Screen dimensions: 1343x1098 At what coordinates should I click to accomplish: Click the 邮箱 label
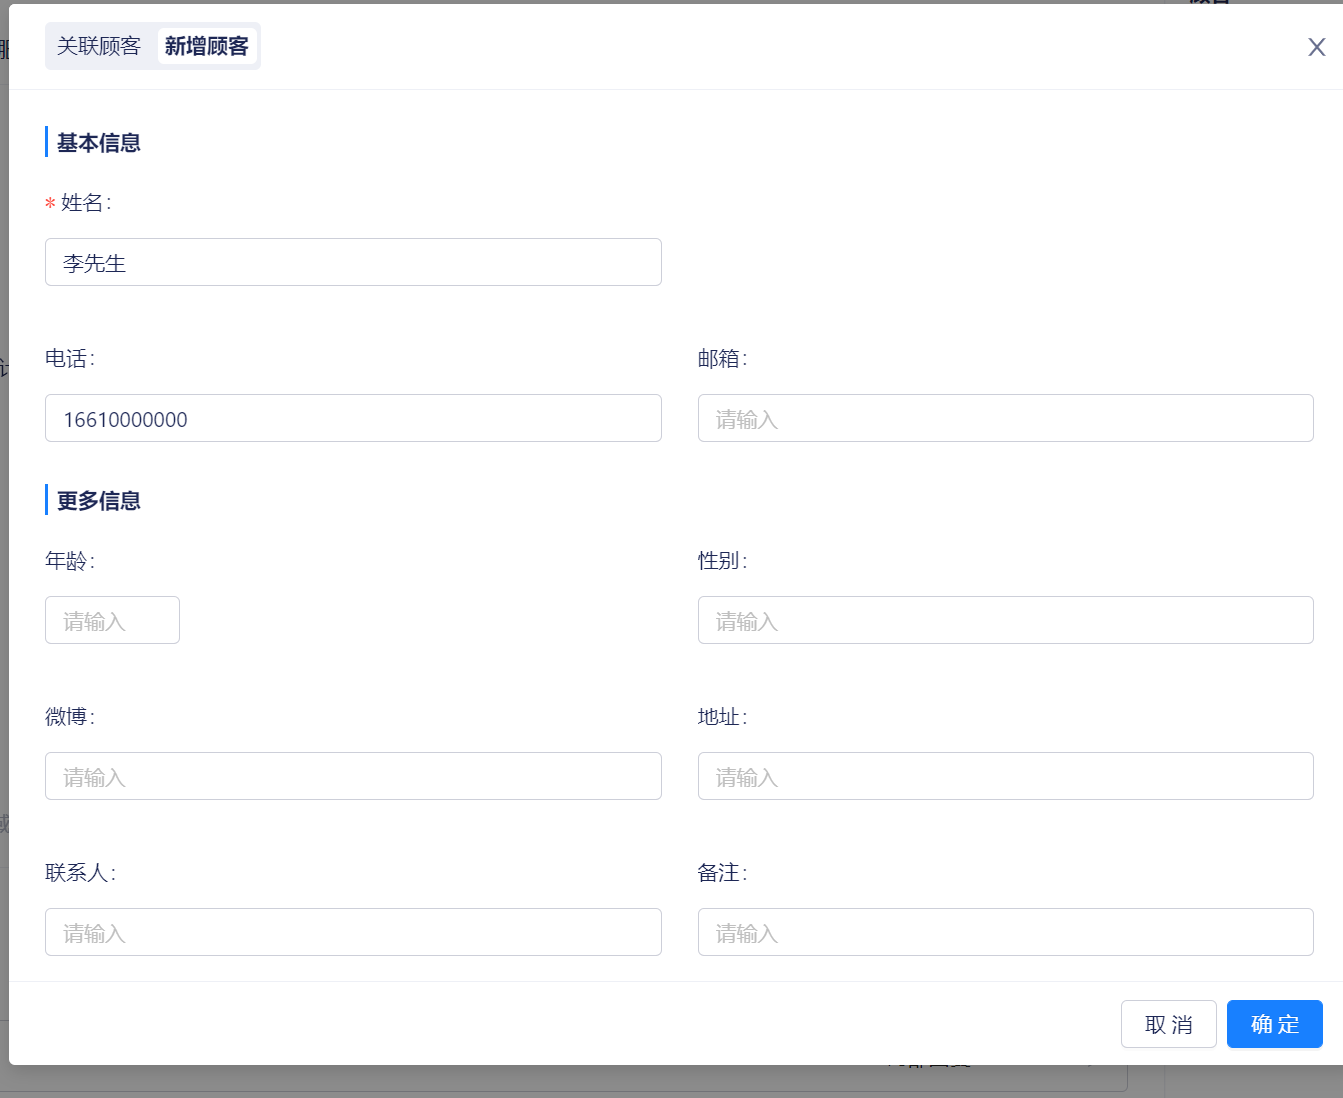tap(723, 359)
